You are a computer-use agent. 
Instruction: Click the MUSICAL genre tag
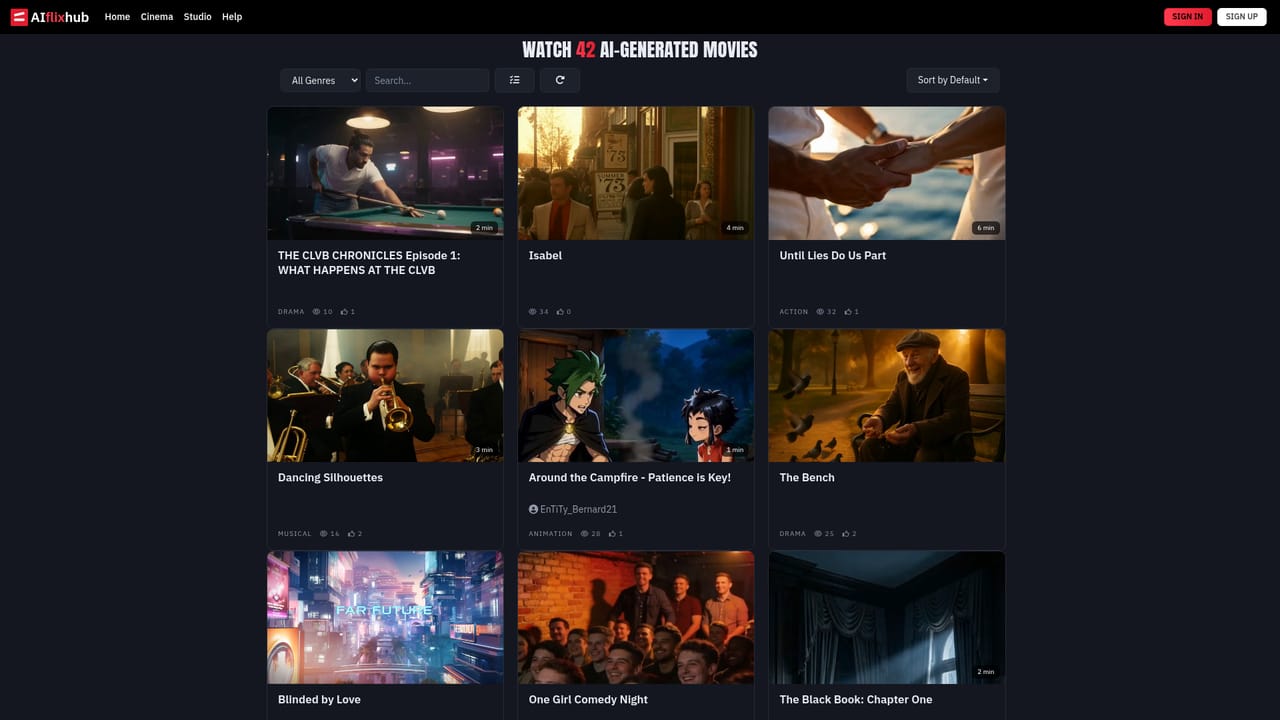[x=295, y=534]
